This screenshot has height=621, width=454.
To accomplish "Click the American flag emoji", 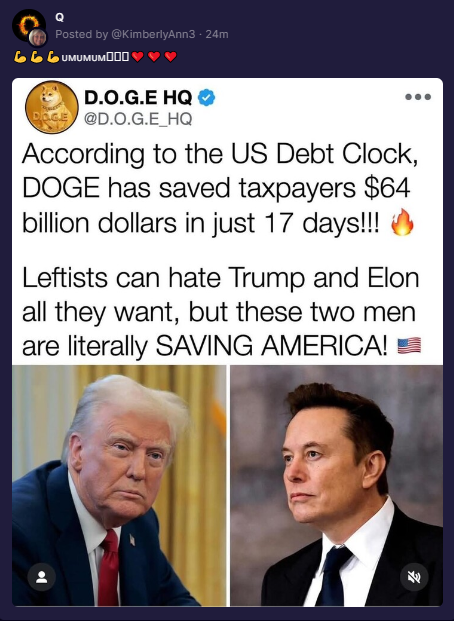I will tap(409, 345).
